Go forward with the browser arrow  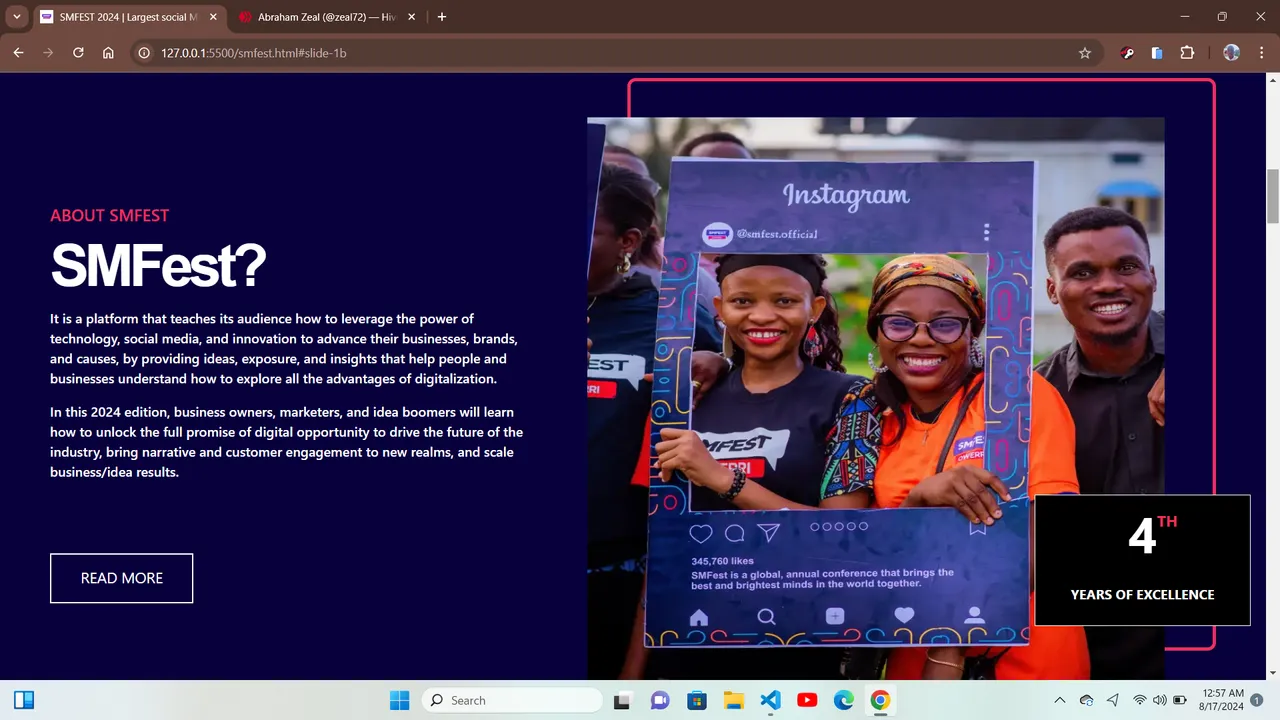(48, 53)
